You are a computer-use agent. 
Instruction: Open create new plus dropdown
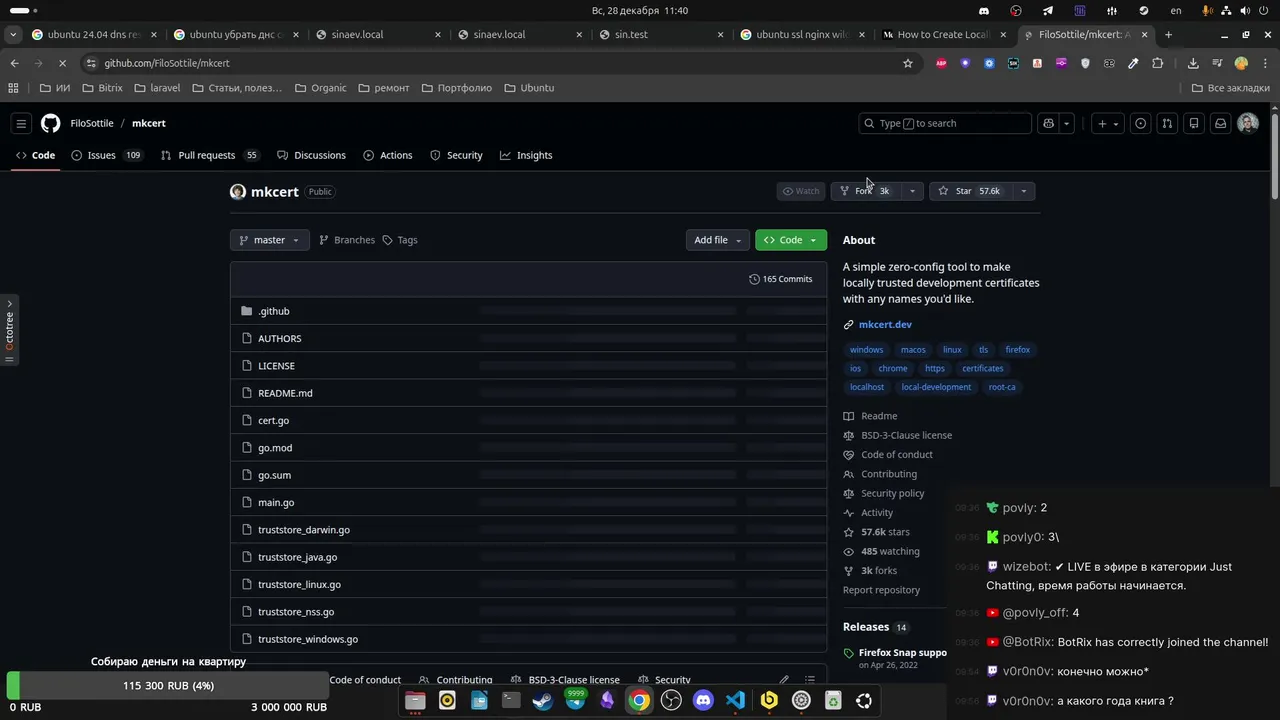coord(1108,123)
